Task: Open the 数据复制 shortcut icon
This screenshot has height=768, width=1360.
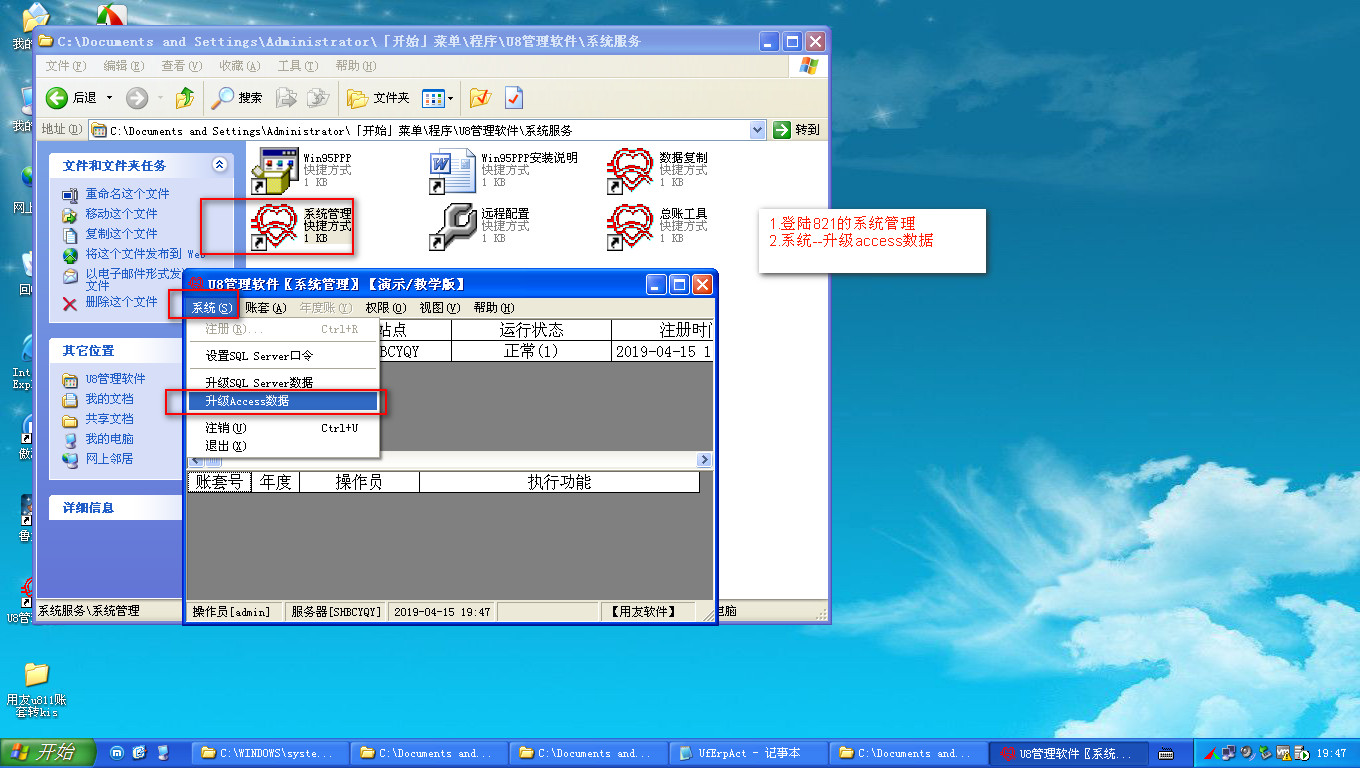Action: pyautogui.click(x=630, y=171)
